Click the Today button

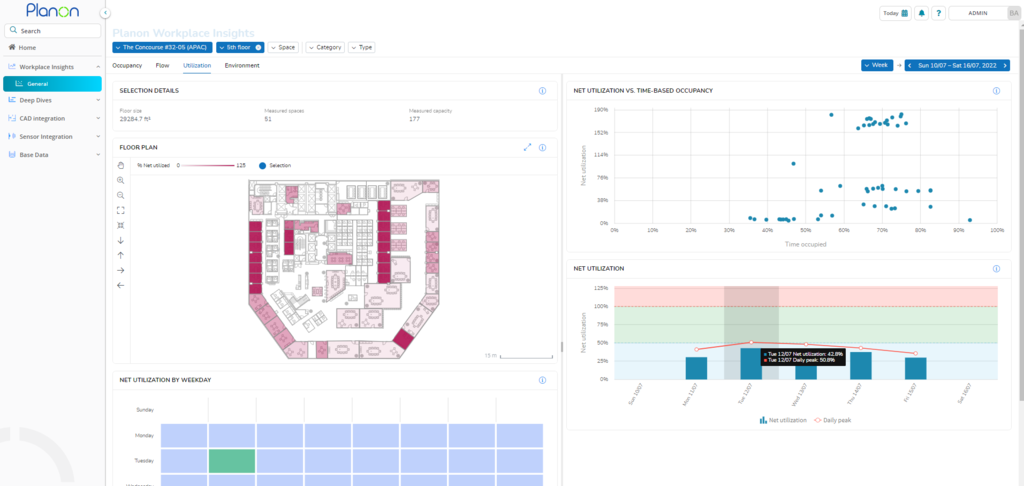point(895,13)
